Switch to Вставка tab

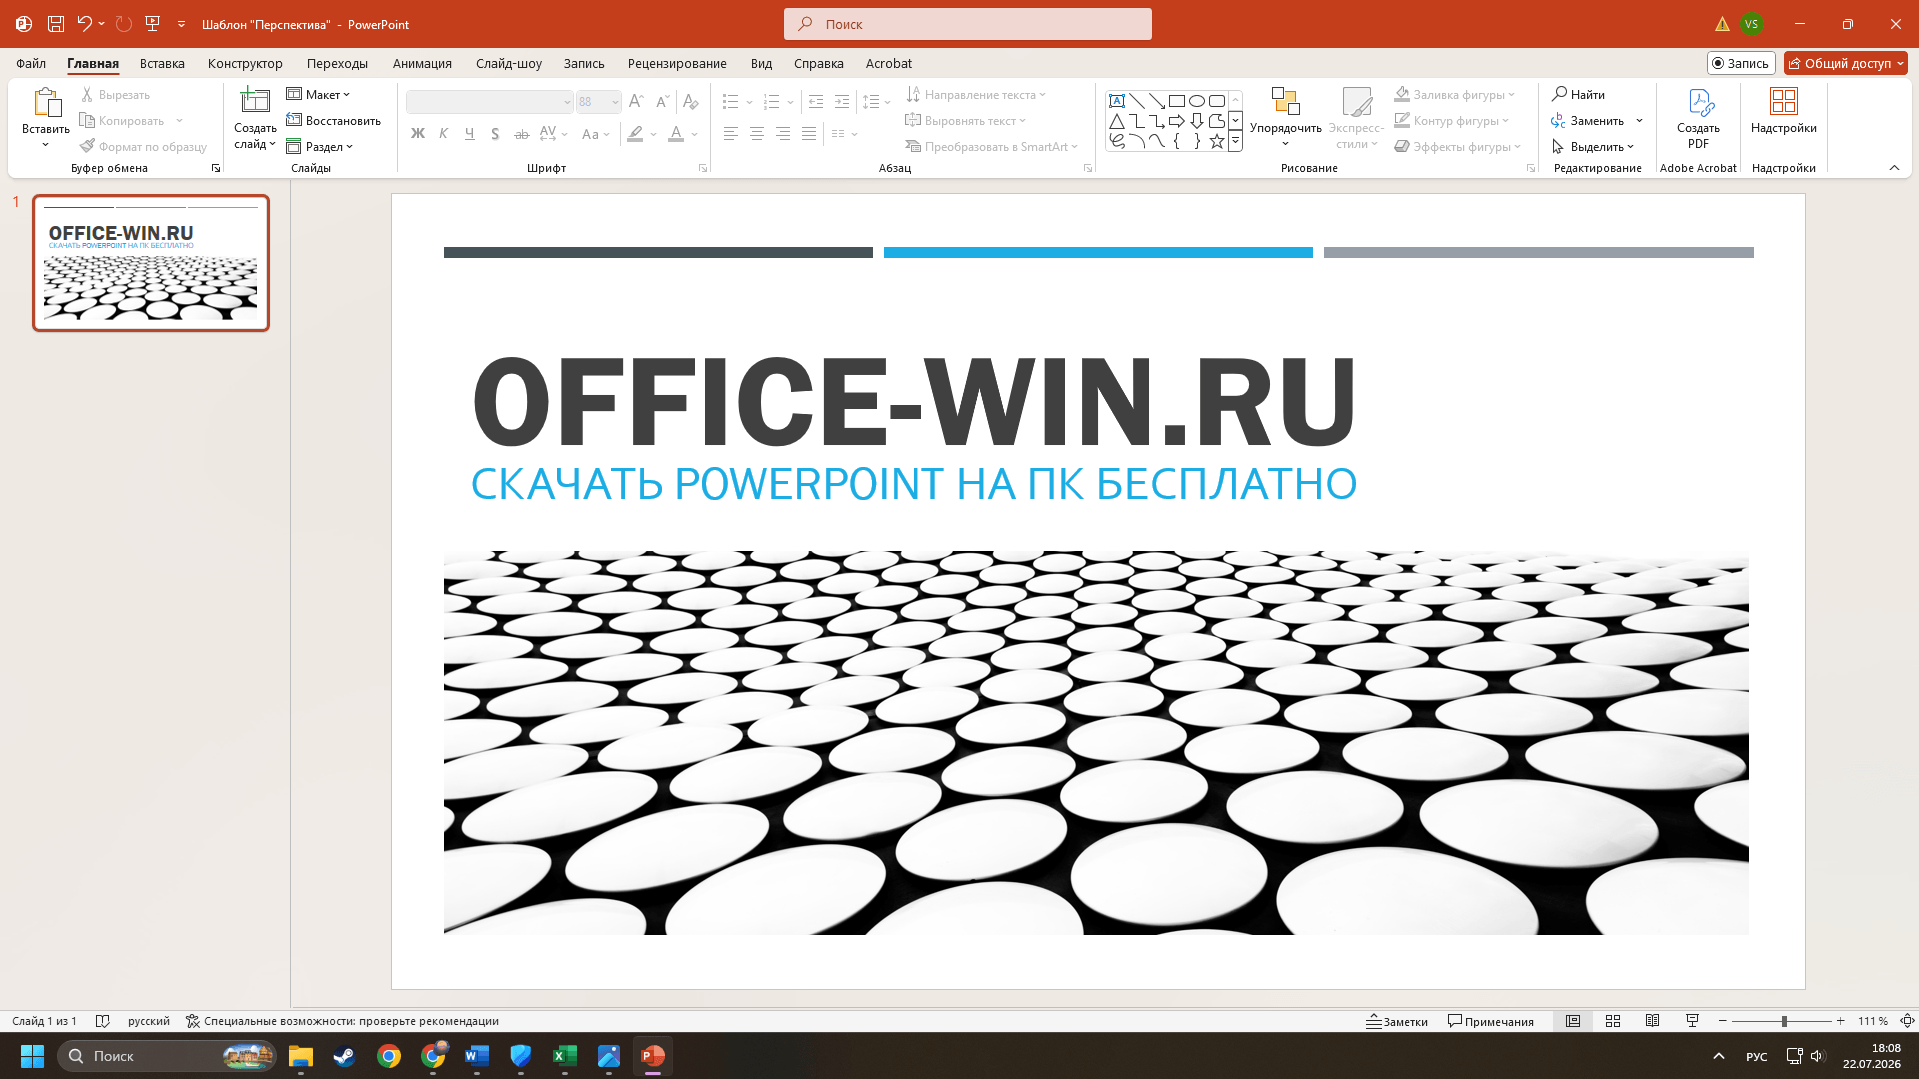pos(162,63)
